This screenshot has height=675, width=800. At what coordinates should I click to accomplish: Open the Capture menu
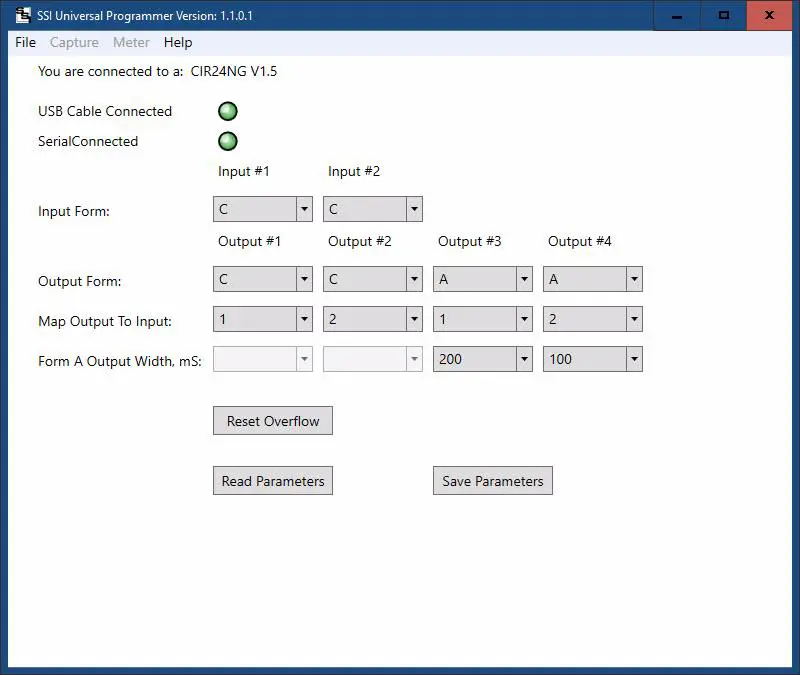pyautogui.click(x=74, y=42)
